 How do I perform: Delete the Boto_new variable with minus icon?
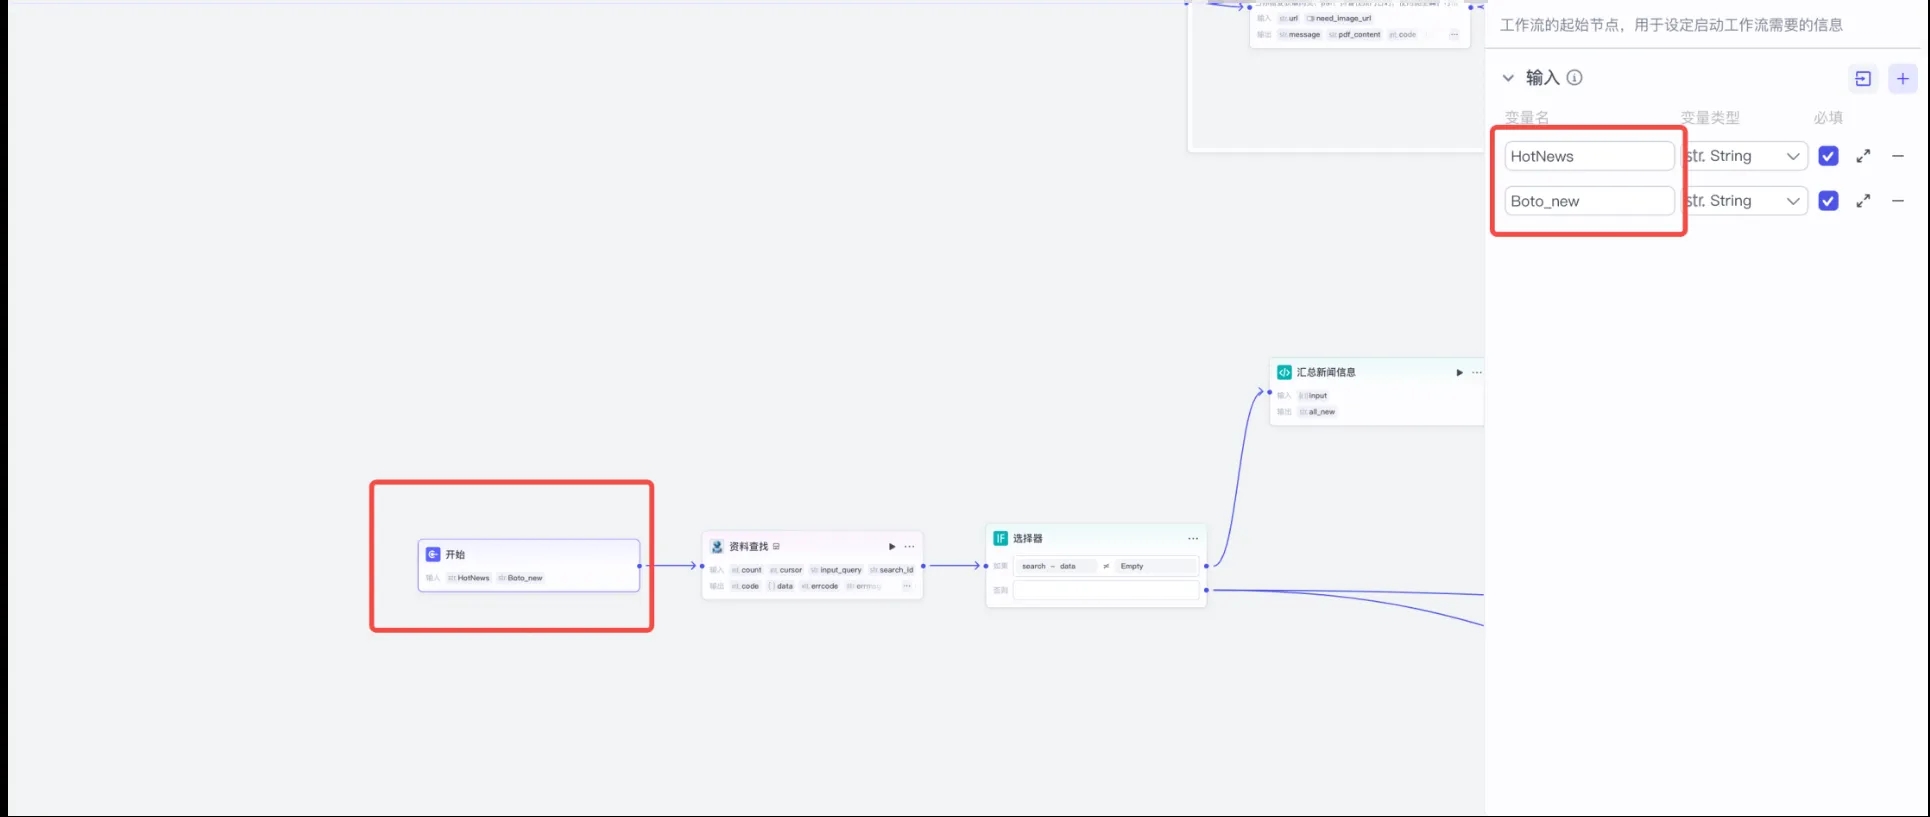click(1898, 201)
